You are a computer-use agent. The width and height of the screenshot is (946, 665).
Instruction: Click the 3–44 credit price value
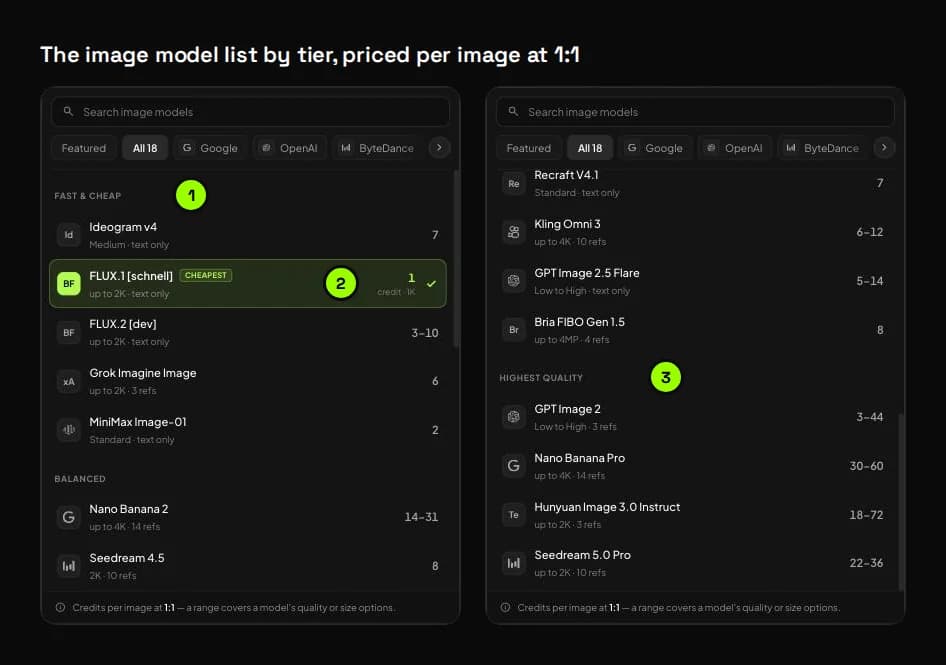click(869, 417)
